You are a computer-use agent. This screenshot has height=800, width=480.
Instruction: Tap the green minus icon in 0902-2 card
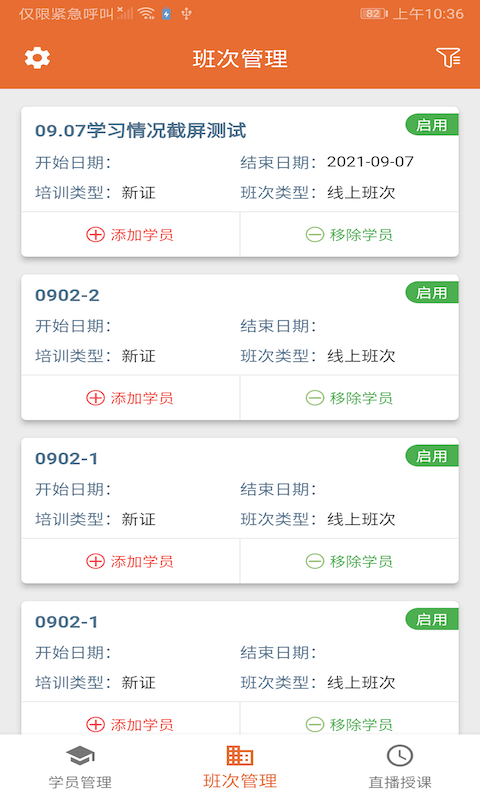[315, 398]
